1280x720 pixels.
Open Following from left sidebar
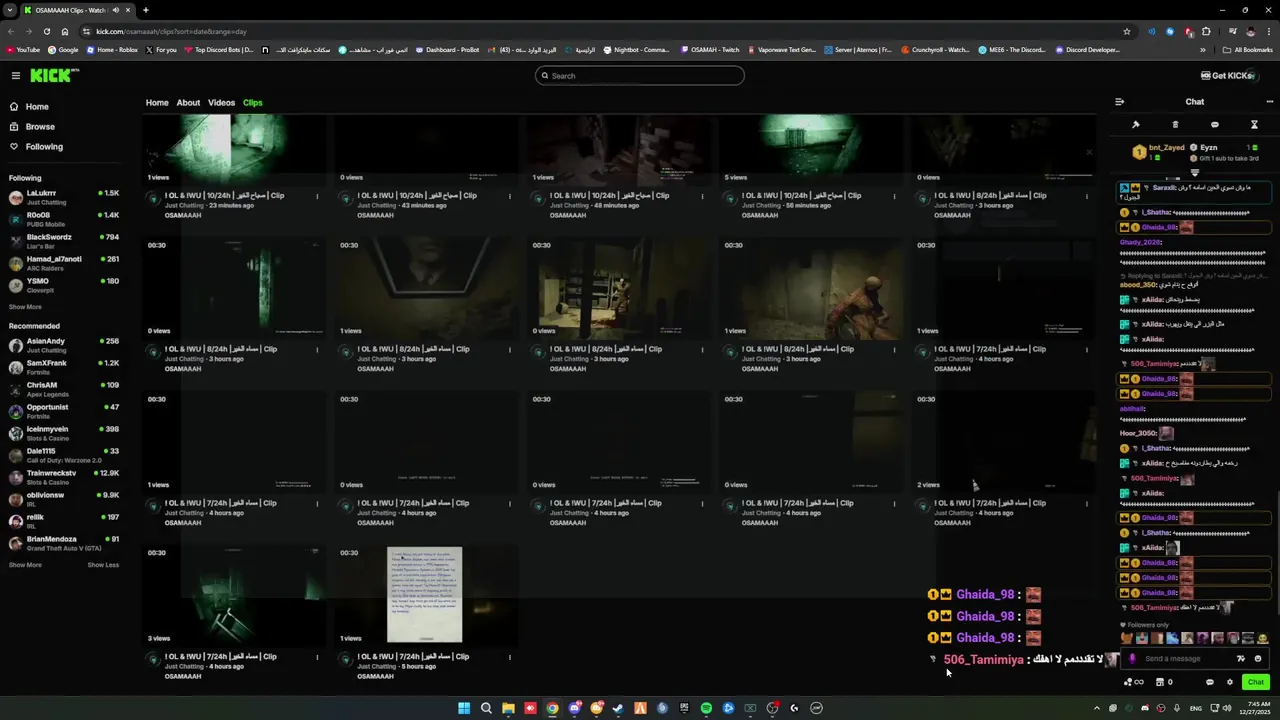(36, 147)
